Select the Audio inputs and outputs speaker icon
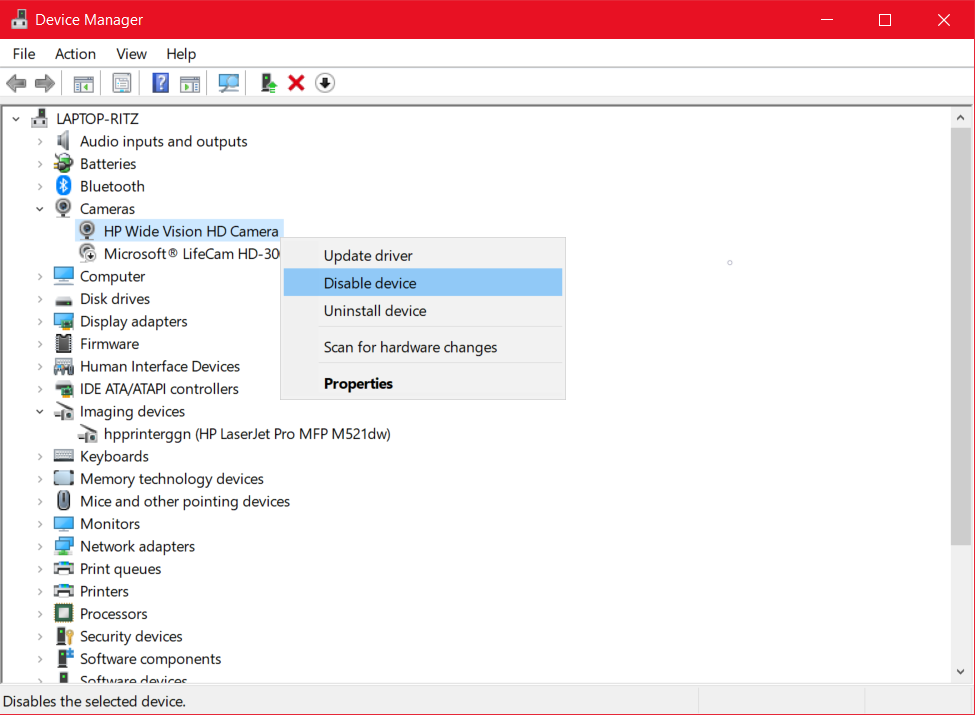 coord(63,141)
